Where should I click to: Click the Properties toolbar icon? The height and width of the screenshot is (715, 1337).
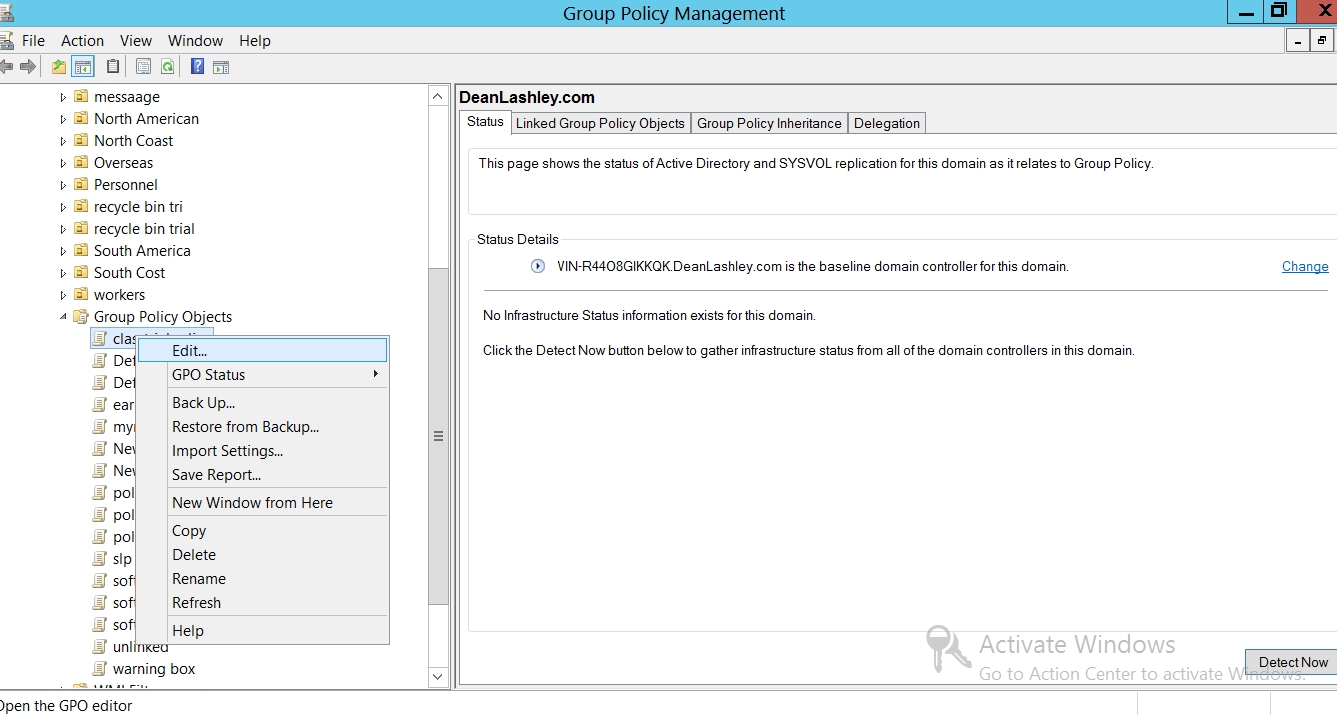click(x=143, y=67)
